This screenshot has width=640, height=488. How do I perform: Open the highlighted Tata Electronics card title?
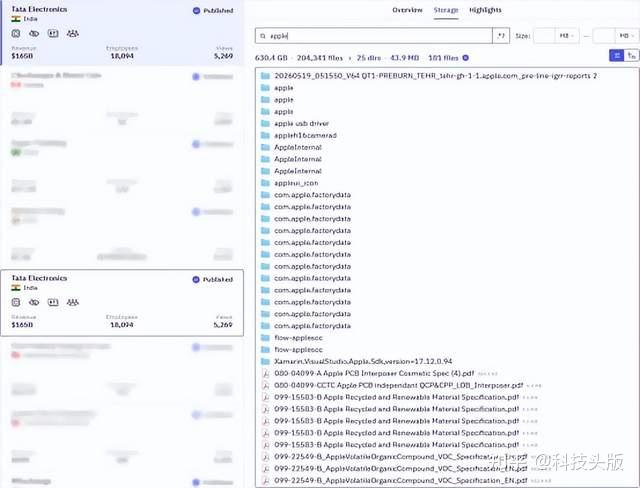click(39, 9)
